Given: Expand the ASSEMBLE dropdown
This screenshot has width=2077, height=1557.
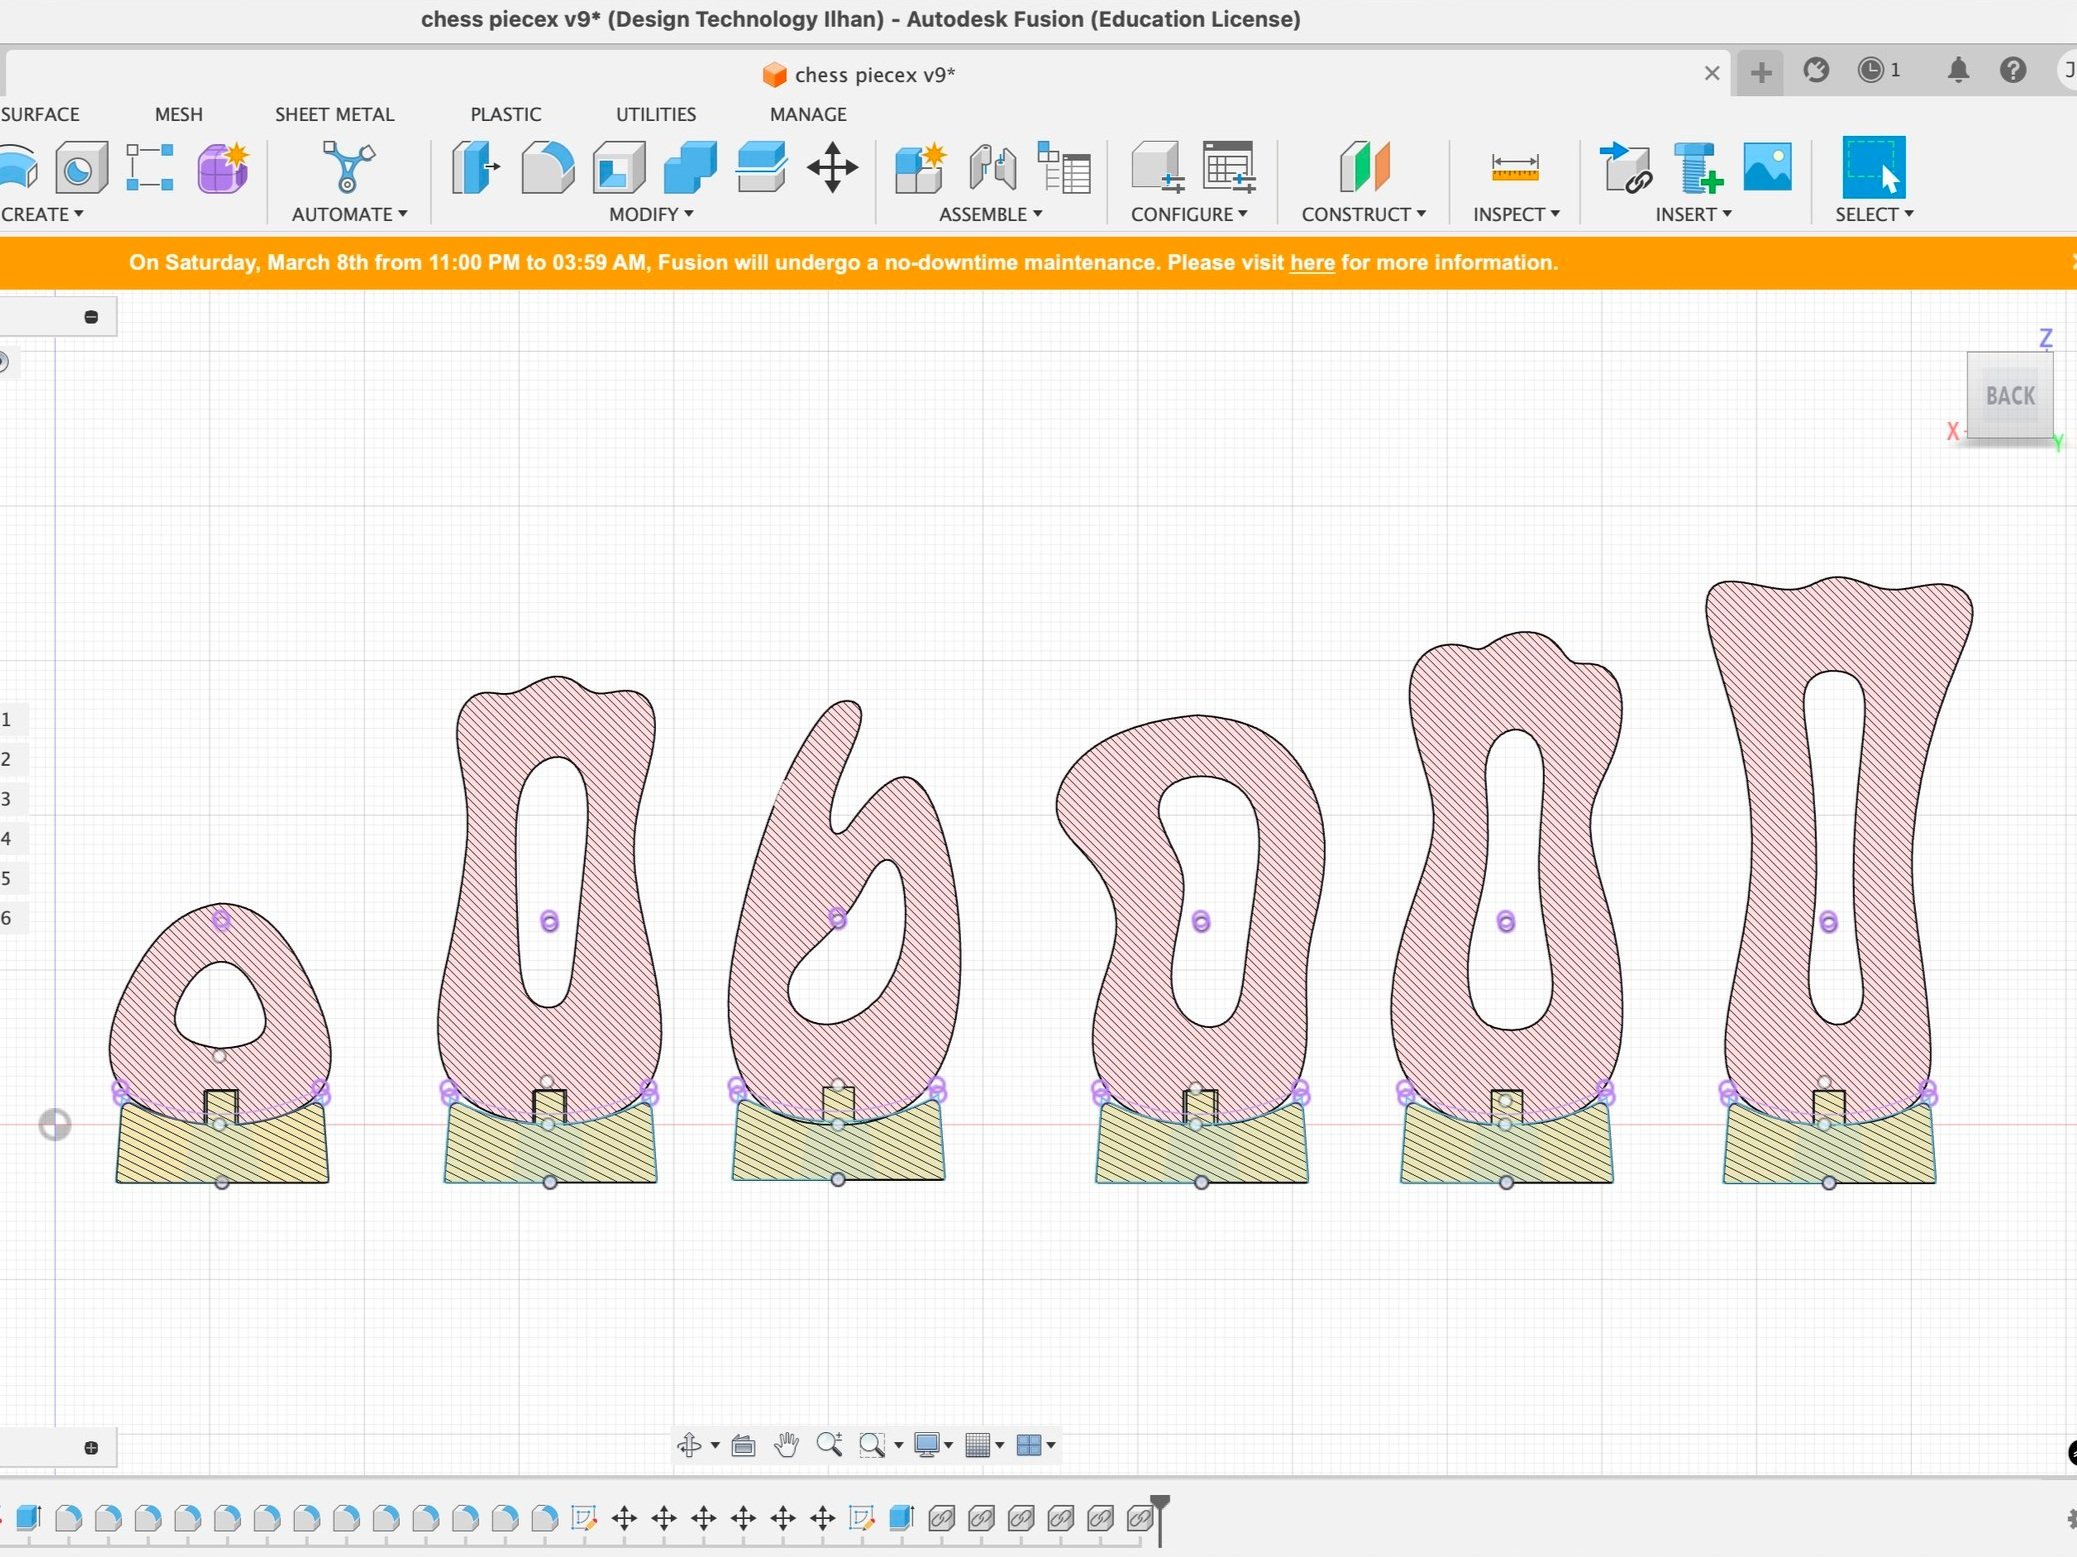Looking at the screenshot, I should point(991,214).
